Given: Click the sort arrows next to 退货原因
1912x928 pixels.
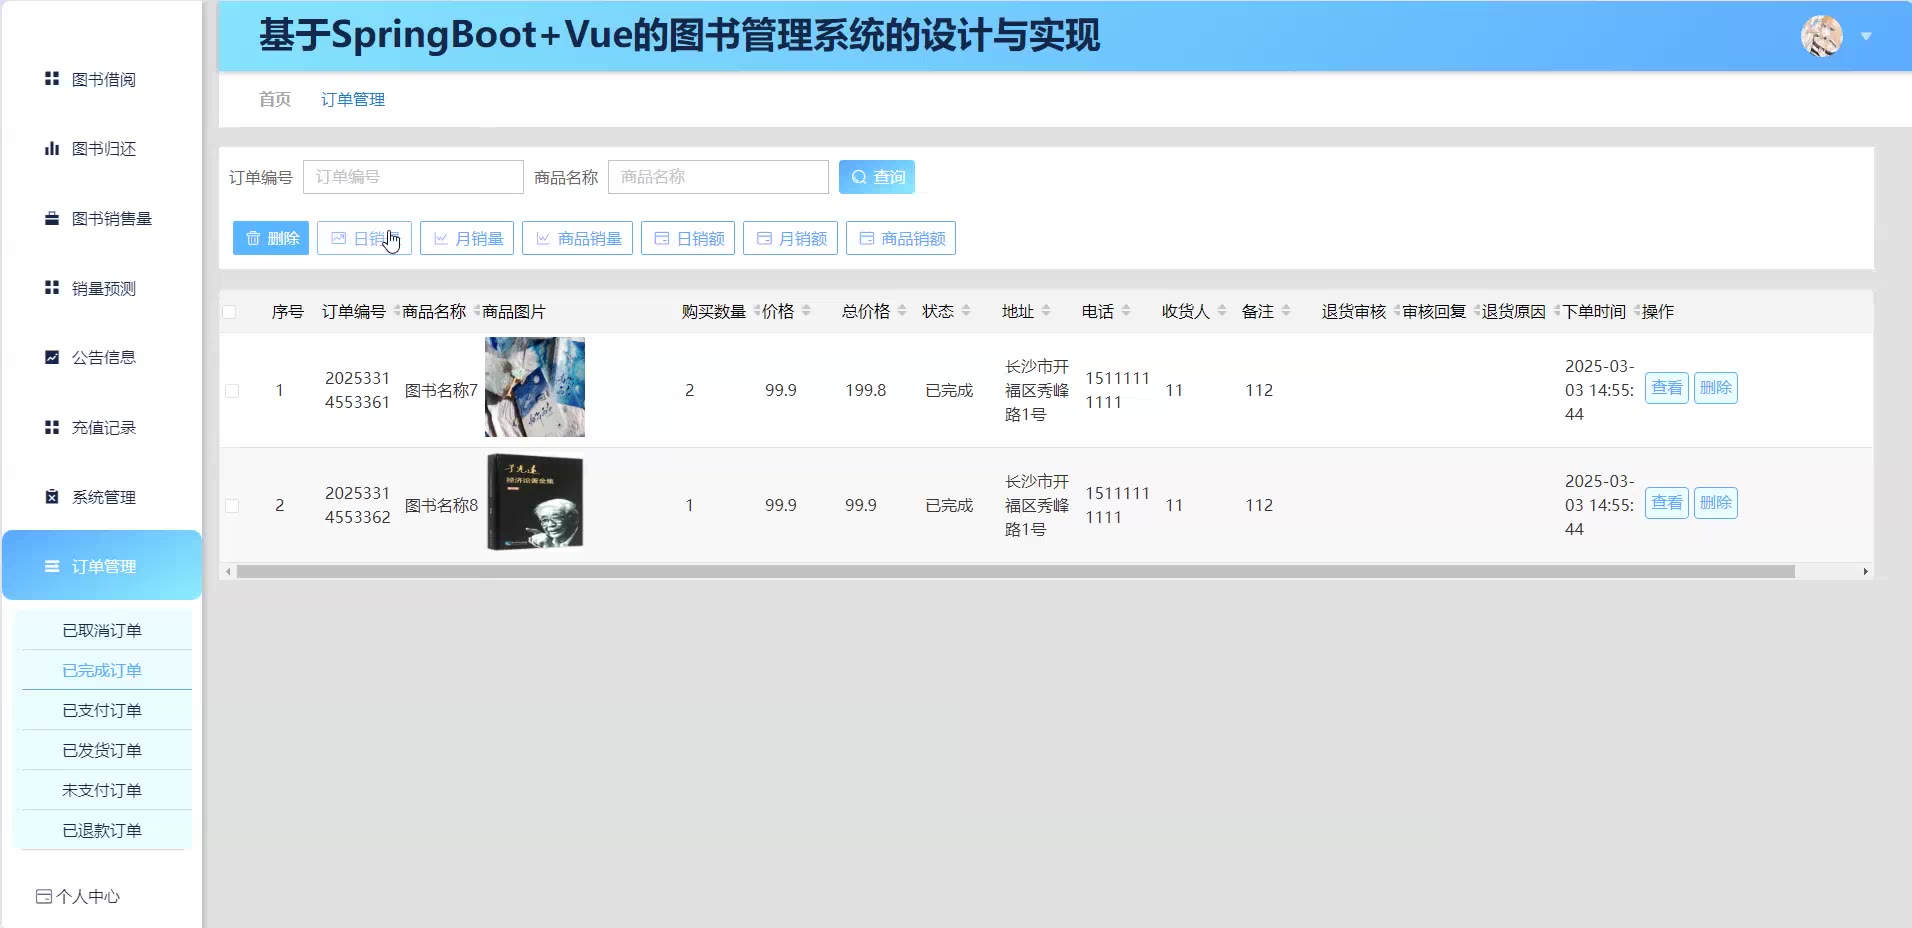Looking at the screenshot, I should (1556, 311).
